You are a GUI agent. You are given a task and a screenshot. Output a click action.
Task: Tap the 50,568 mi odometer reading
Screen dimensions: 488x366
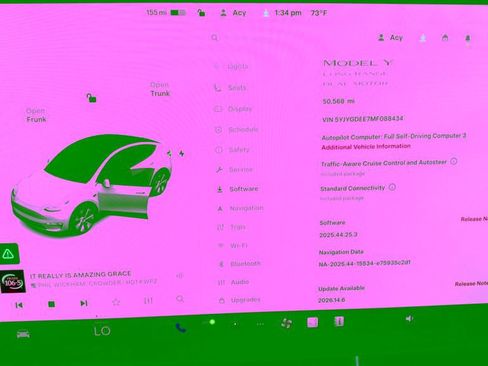(x=338, y=101)
